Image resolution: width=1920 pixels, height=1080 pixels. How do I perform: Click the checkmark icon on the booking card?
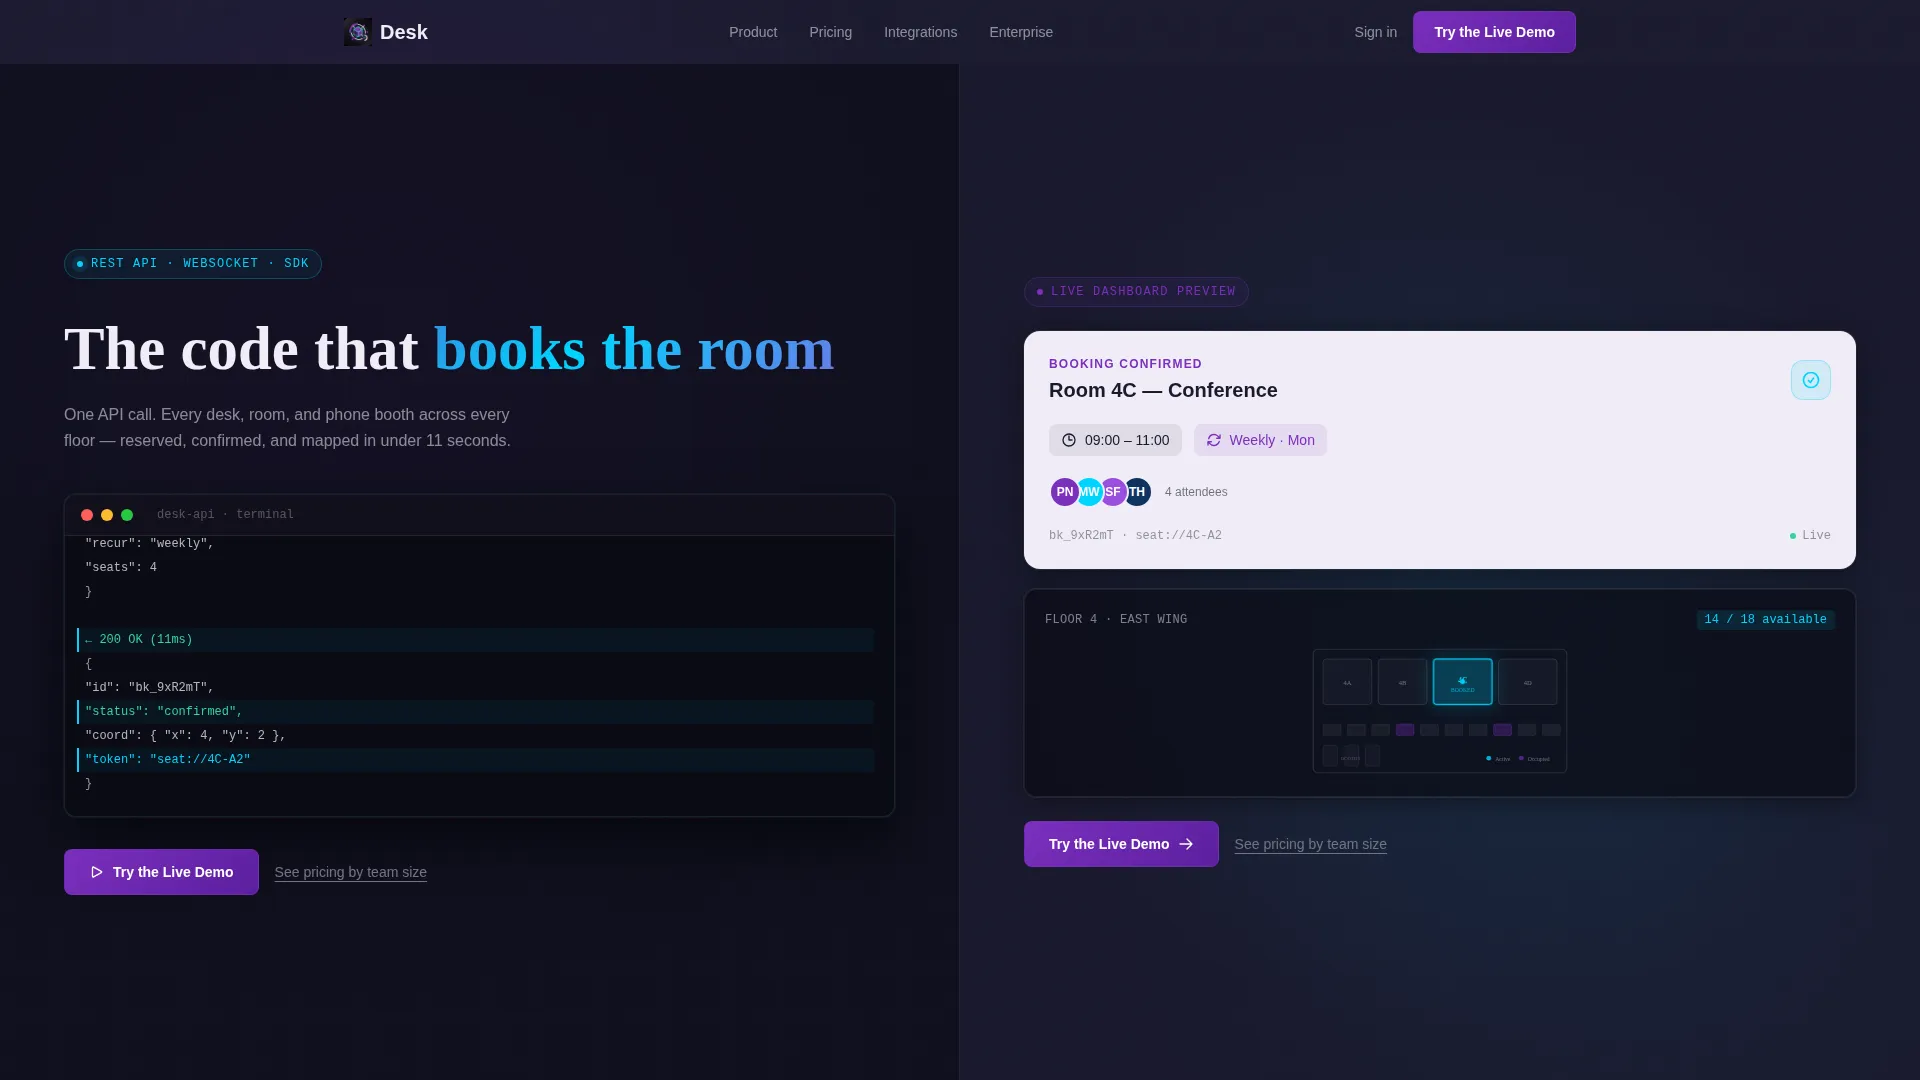tap(1810, 380)
